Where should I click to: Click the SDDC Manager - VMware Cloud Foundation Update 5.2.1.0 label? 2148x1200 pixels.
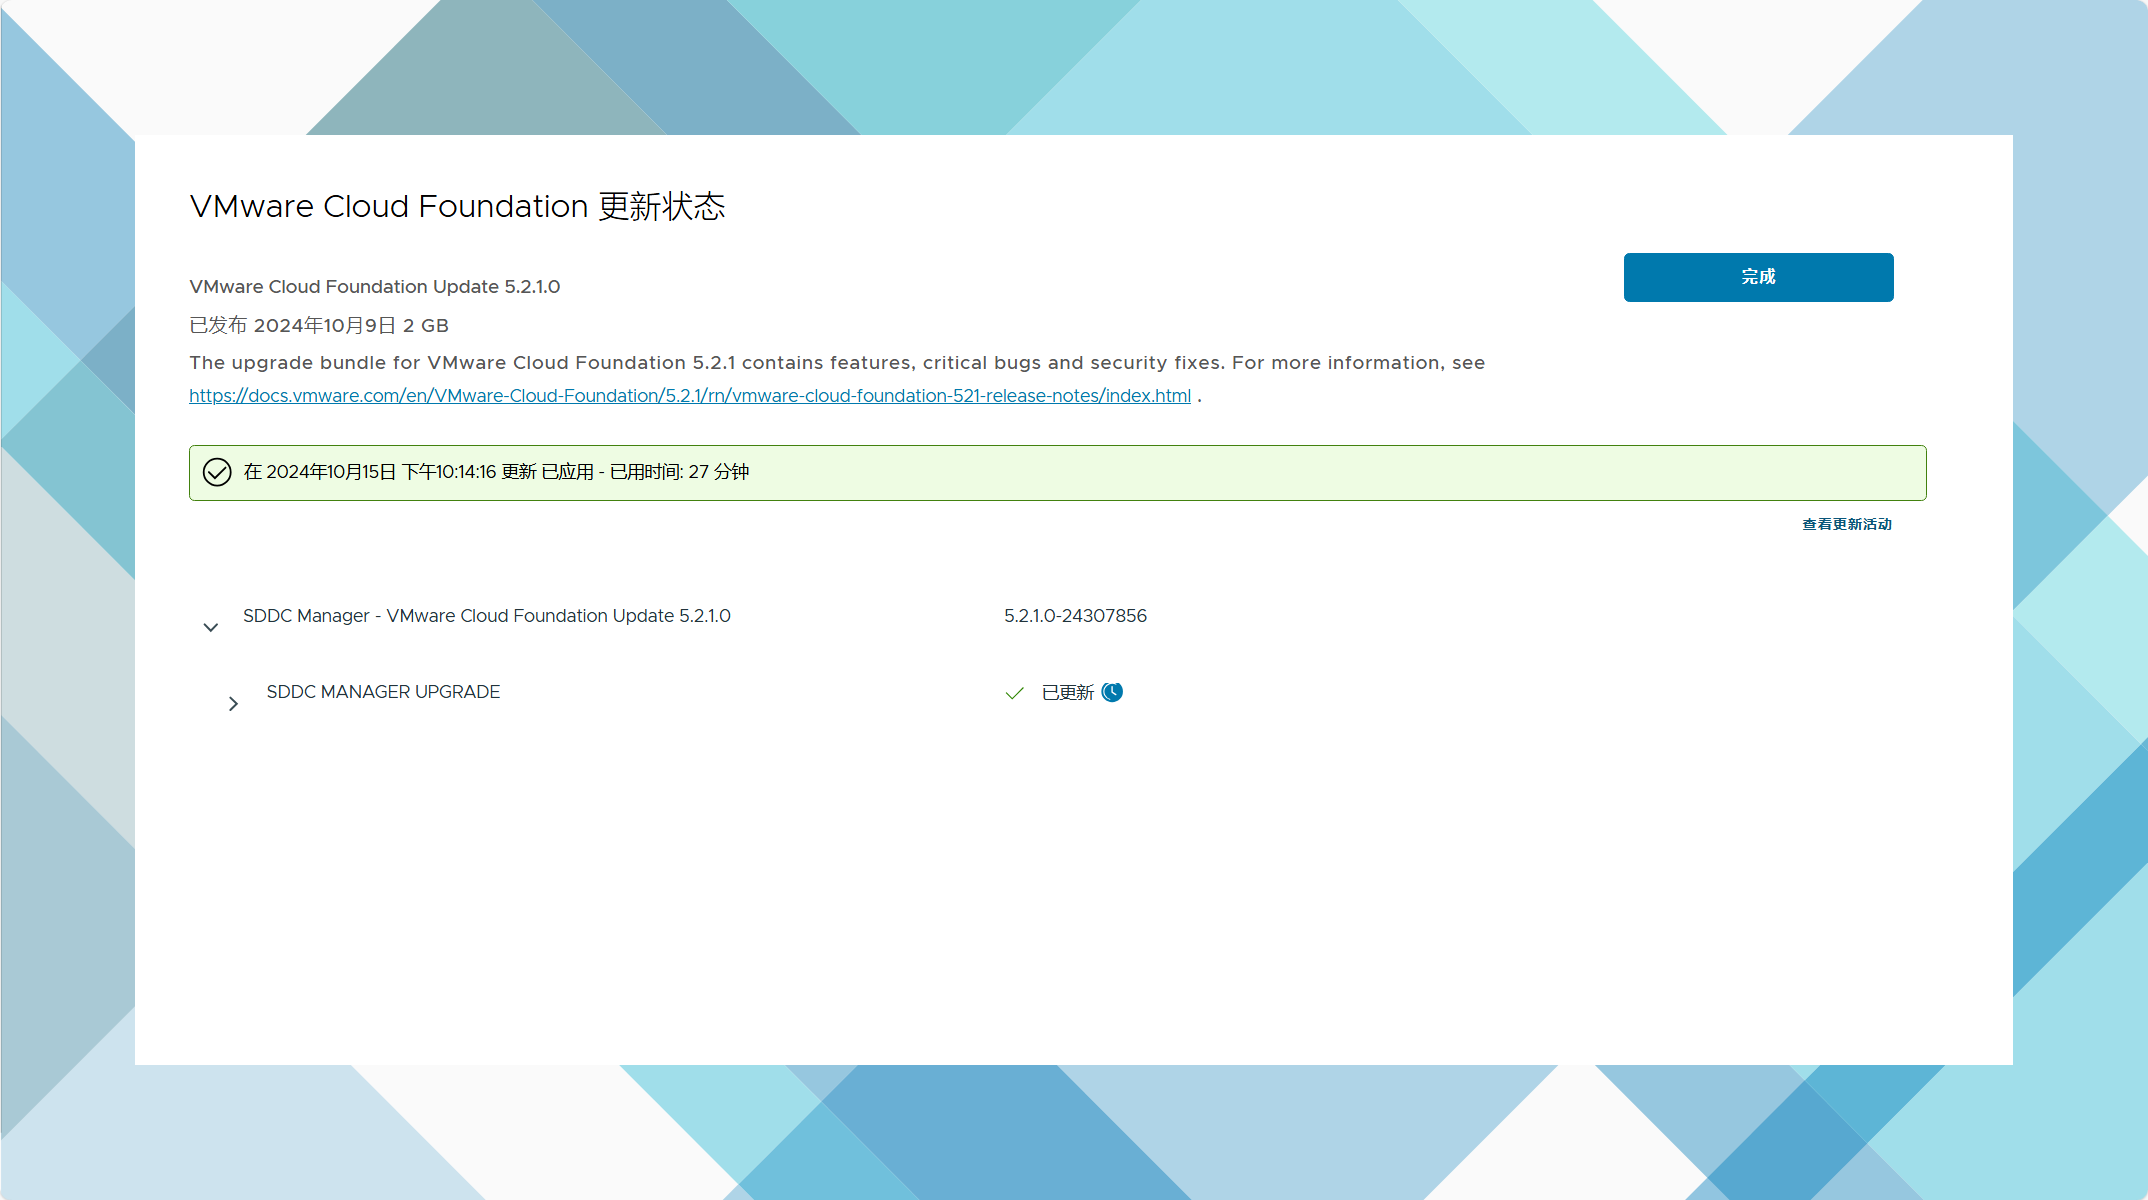click(x=487, y=616)
